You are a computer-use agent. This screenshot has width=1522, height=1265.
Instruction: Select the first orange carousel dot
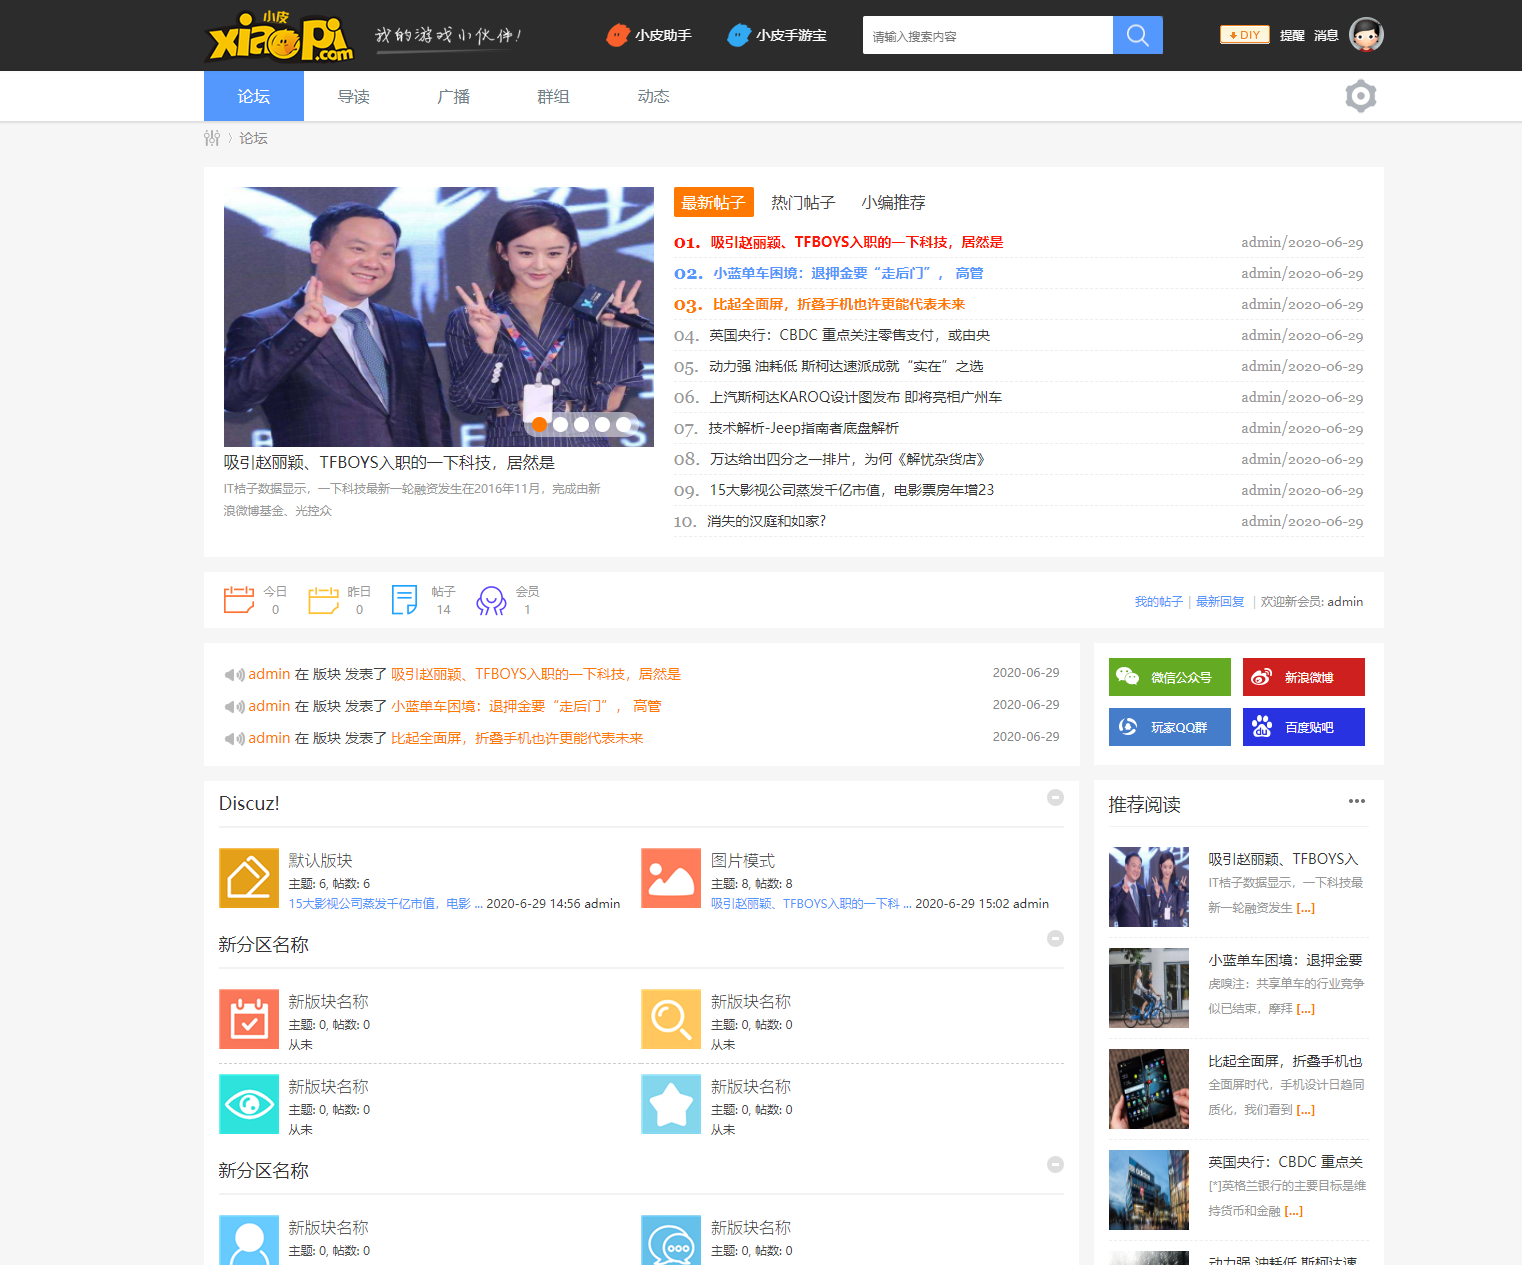(x=539, y=424)
